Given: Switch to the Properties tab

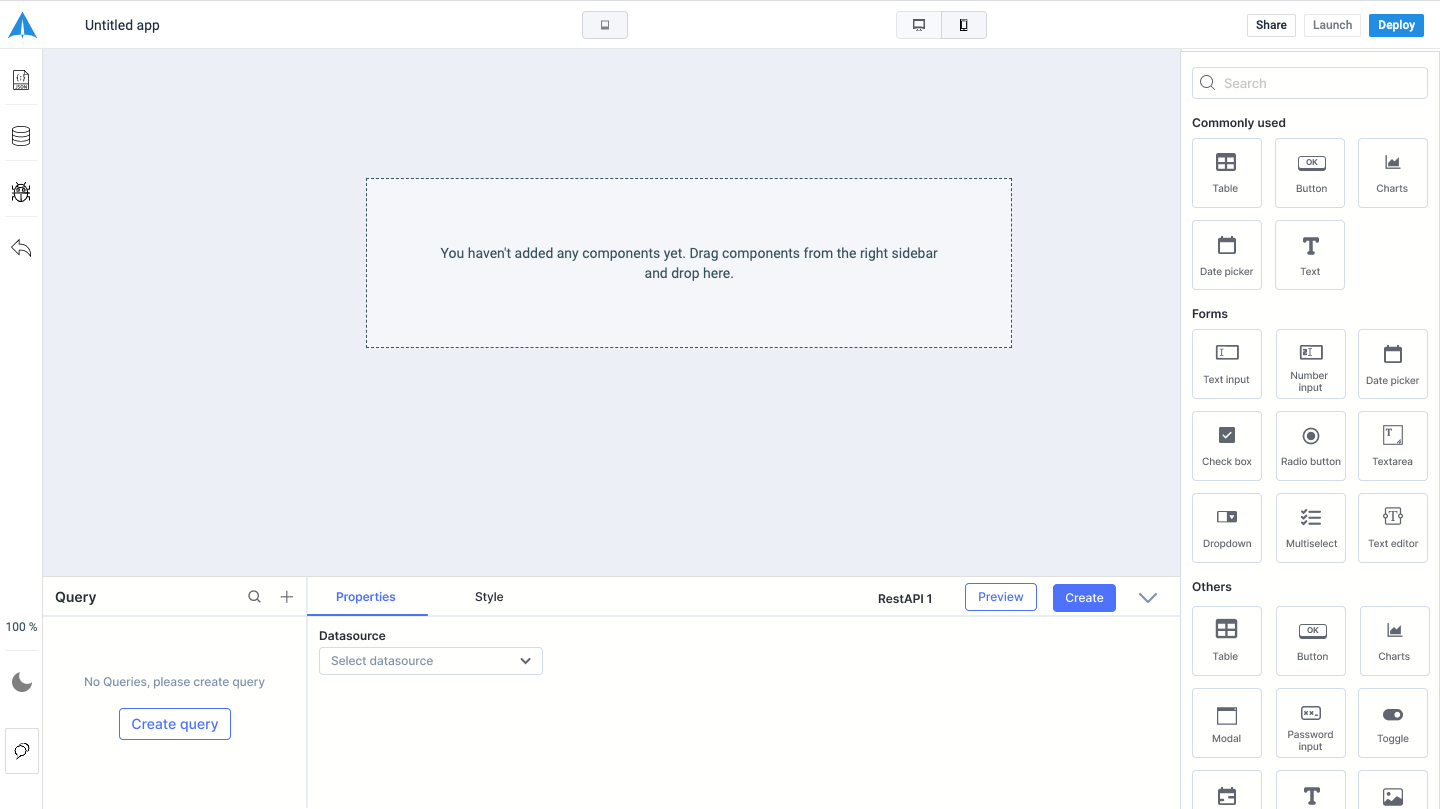Looking at the screenshot, I should tap(367, 596).
